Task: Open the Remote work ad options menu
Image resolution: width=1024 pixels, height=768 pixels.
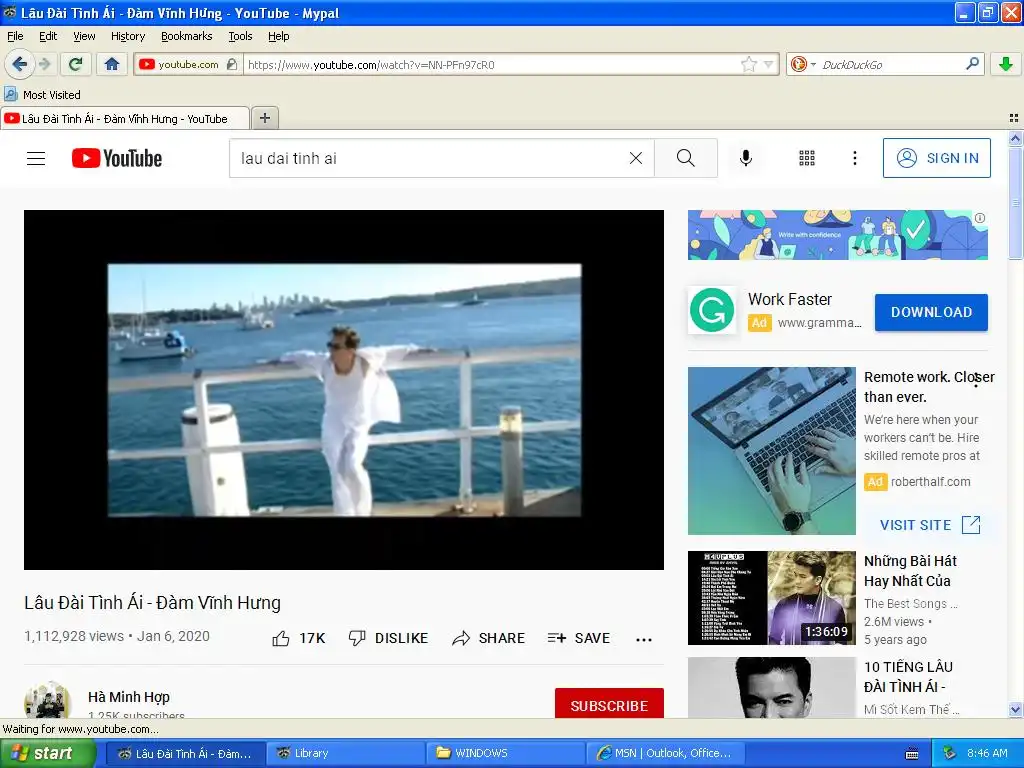Action: pyautogui.click(x=976, y=381)
